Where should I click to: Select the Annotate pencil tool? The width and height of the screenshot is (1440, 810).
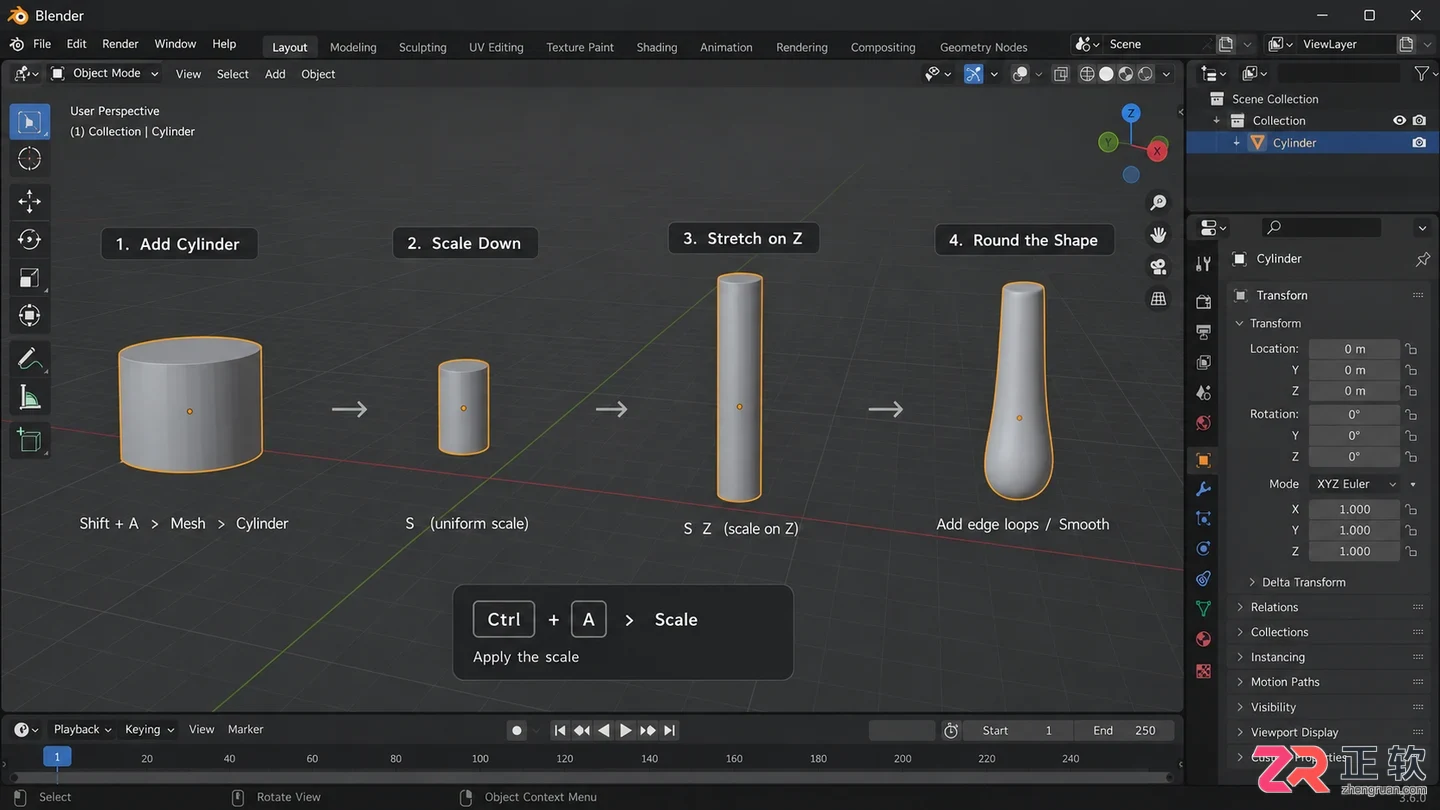click(30, 358)
